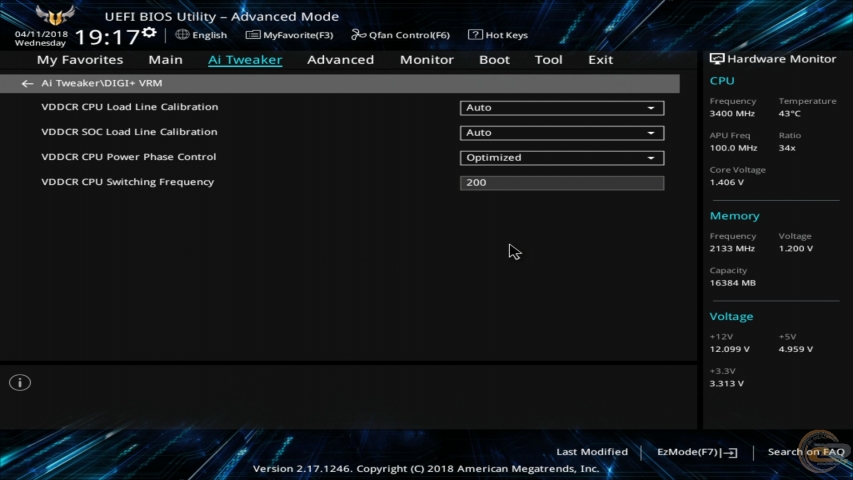Click the Voltage section heading
The image size is (853, 480).
click(731, 317)
